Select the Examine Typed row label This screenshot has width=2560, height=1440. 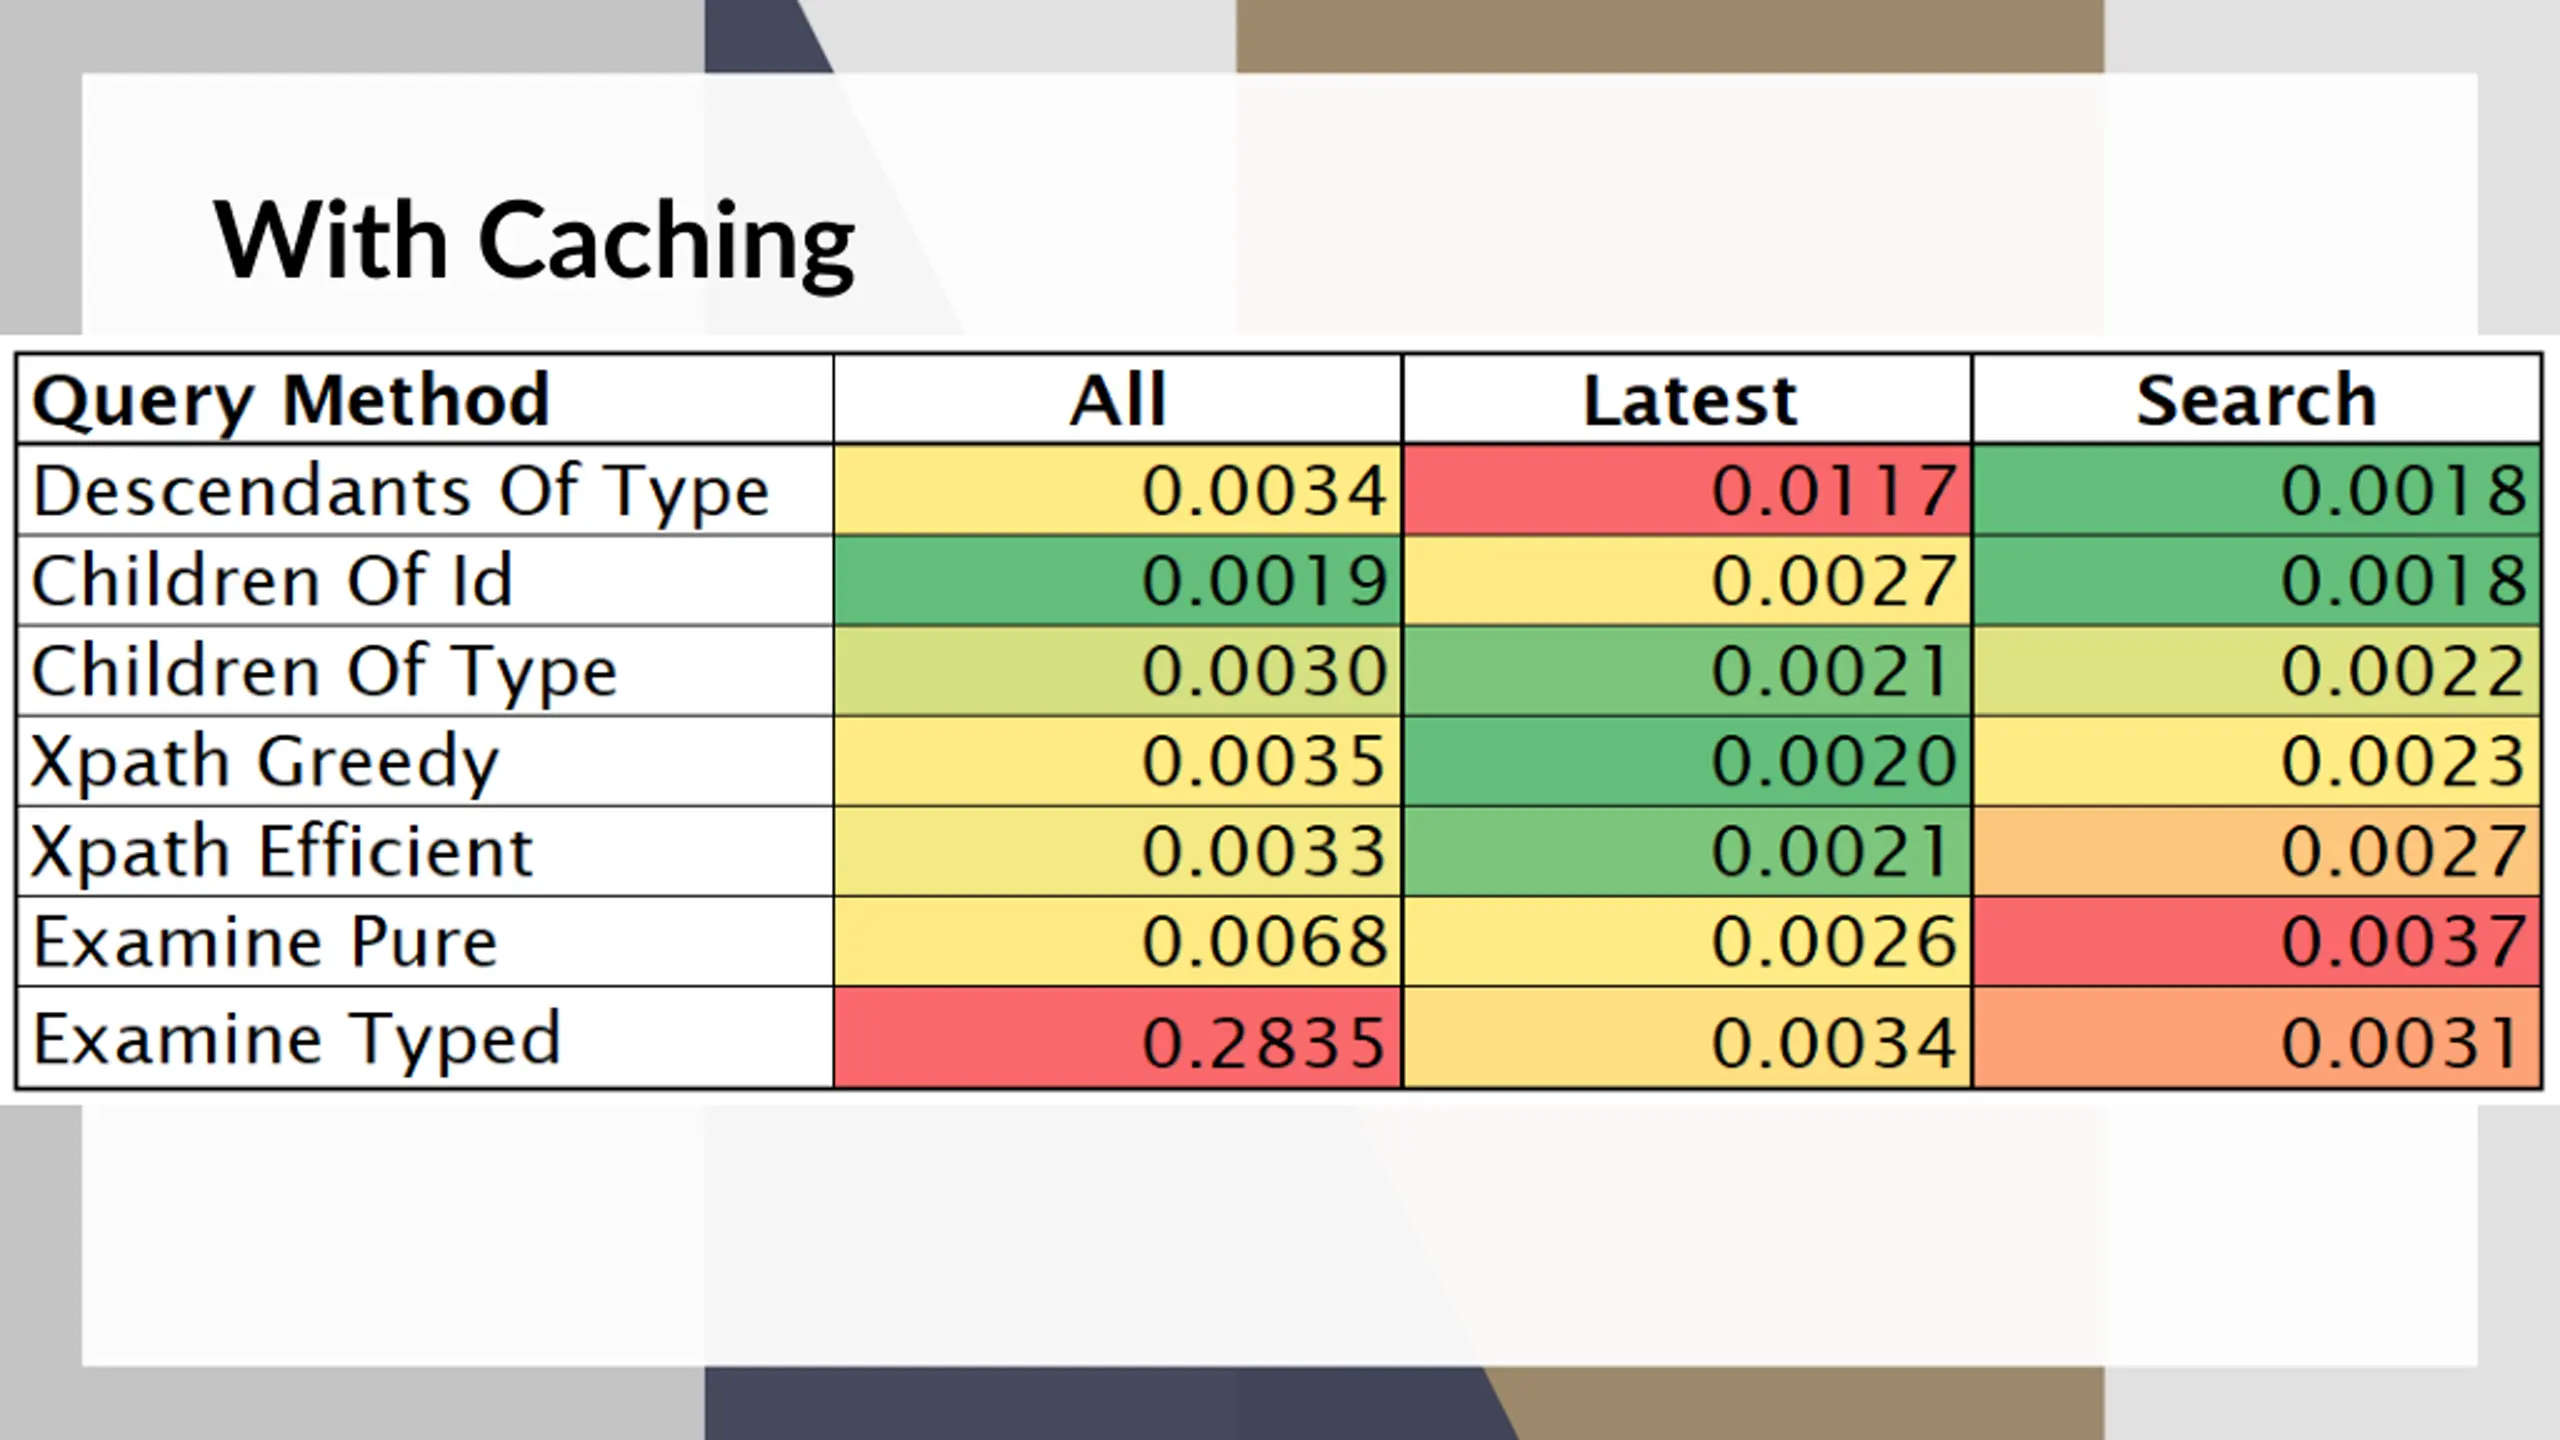(x=425, y=1037)
